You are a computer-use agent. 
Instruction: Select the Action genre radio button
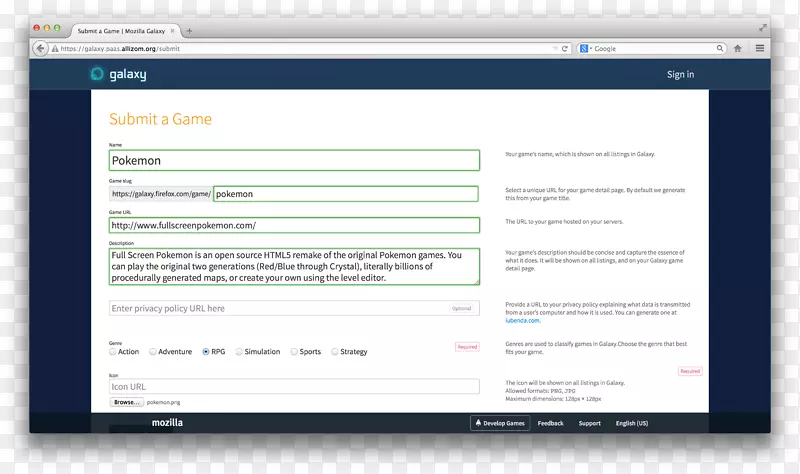113,352
